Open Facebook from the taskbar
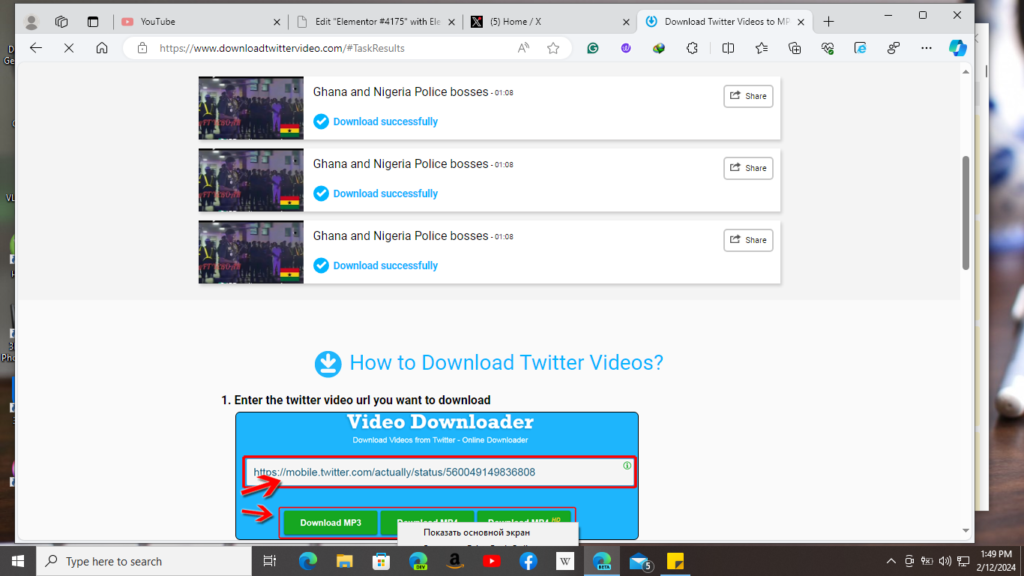The height and width of the screenshot is (576, 1024). [x=528, y=561]
